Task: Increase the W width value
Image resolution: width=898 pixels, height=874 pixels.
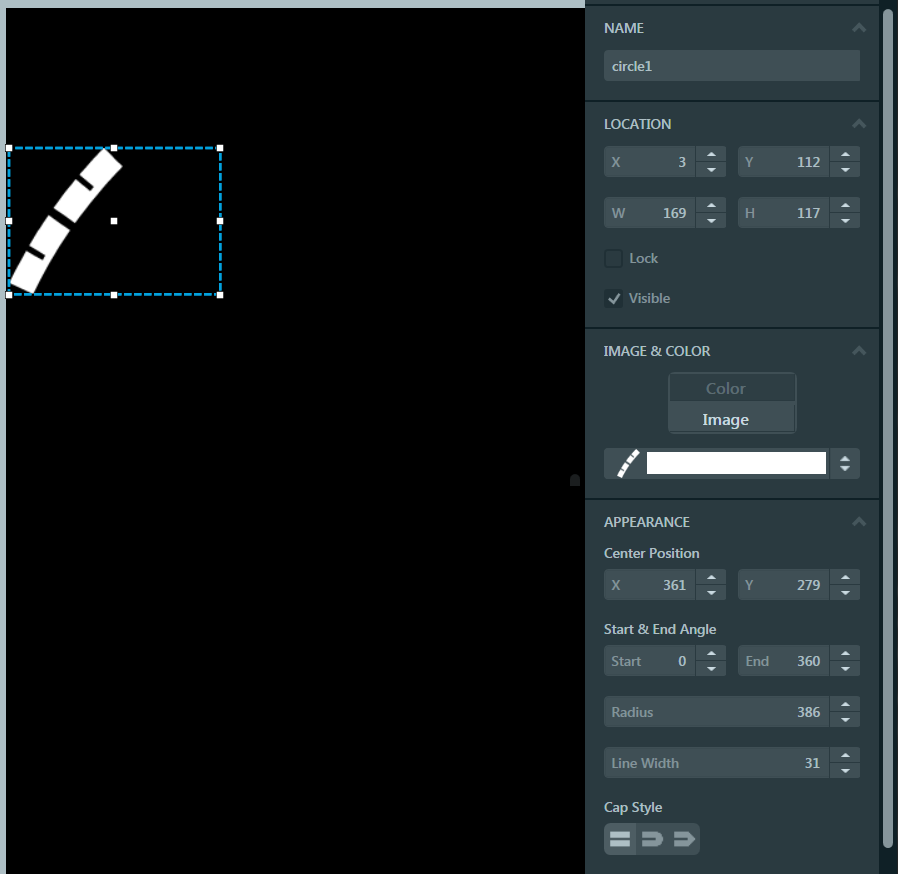Action: [711, 206]
